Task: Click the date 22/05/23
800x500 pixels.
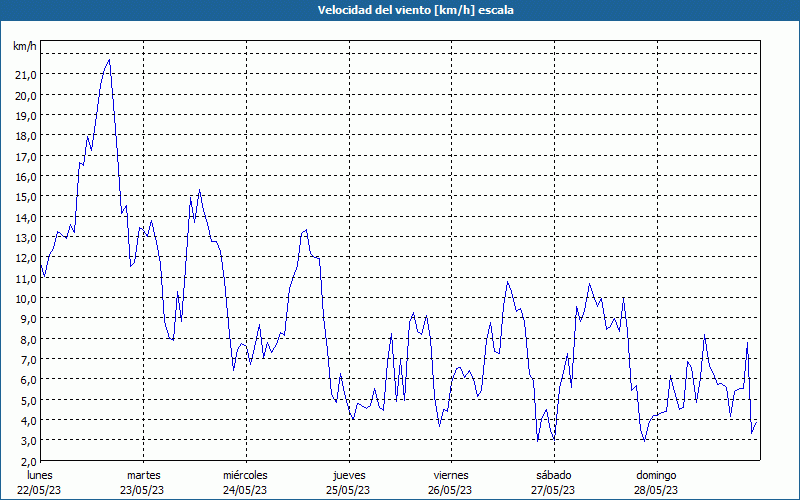Action: point(39,490)
